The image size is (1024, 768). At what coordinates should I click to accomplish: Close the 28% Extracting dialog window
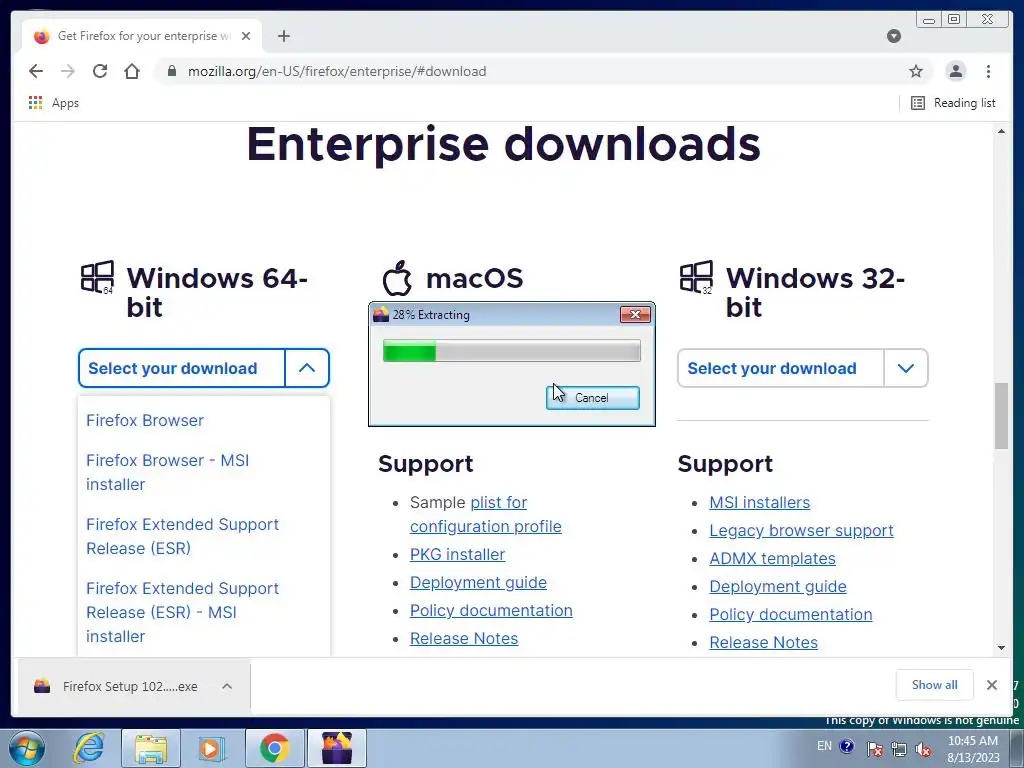click(x=635, y=315)
